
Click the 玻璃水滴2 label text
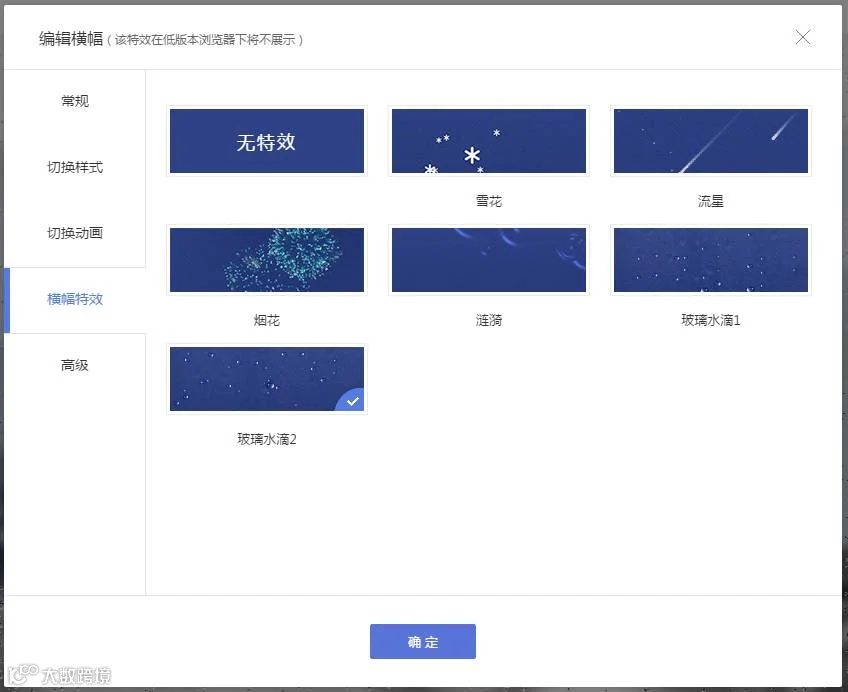(267, 440)
